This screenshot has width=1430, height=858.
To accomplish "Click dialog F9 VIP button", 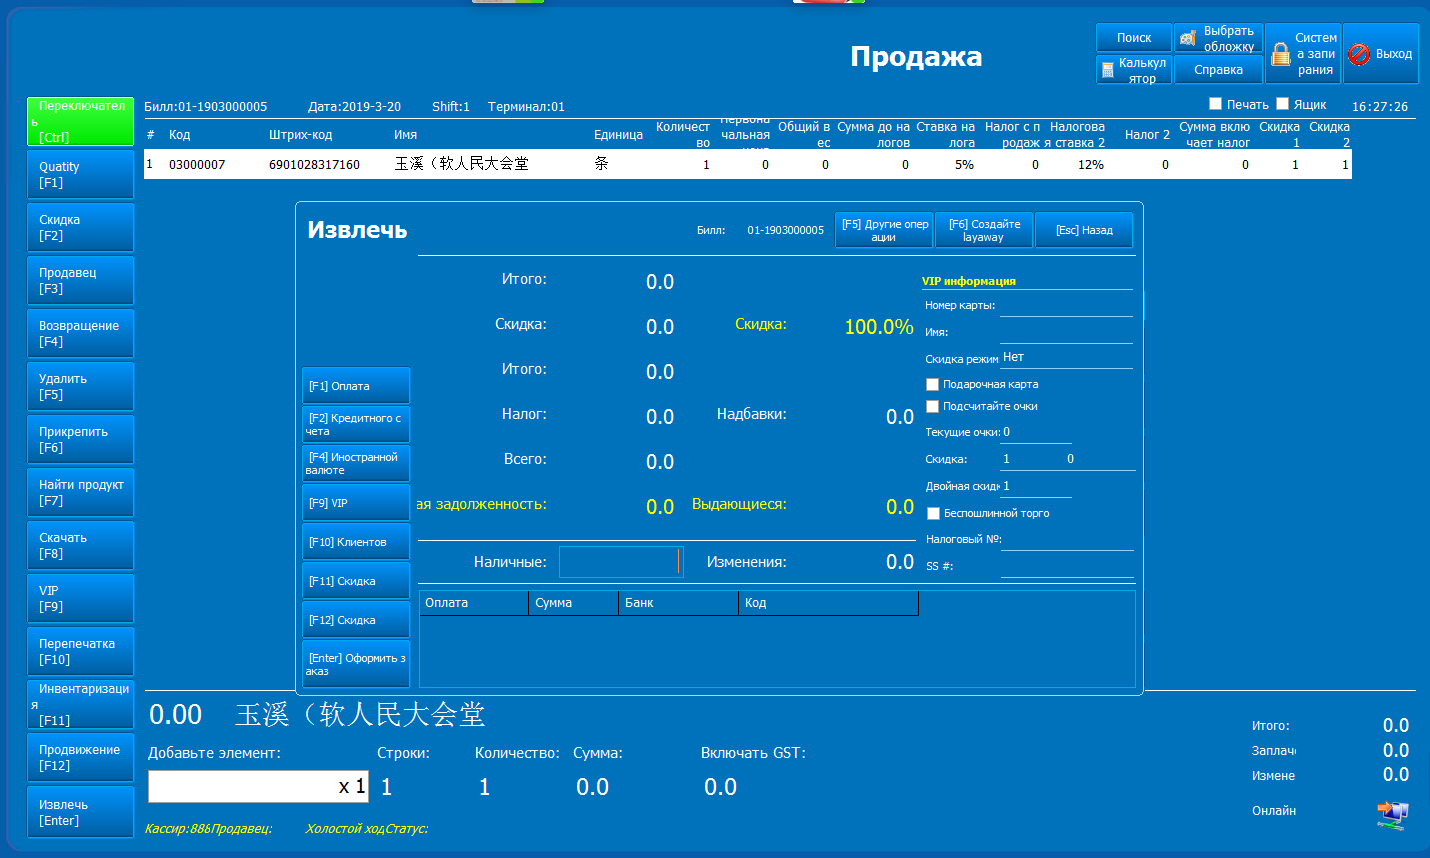I will pyautogui.click(x=356, y=502).
